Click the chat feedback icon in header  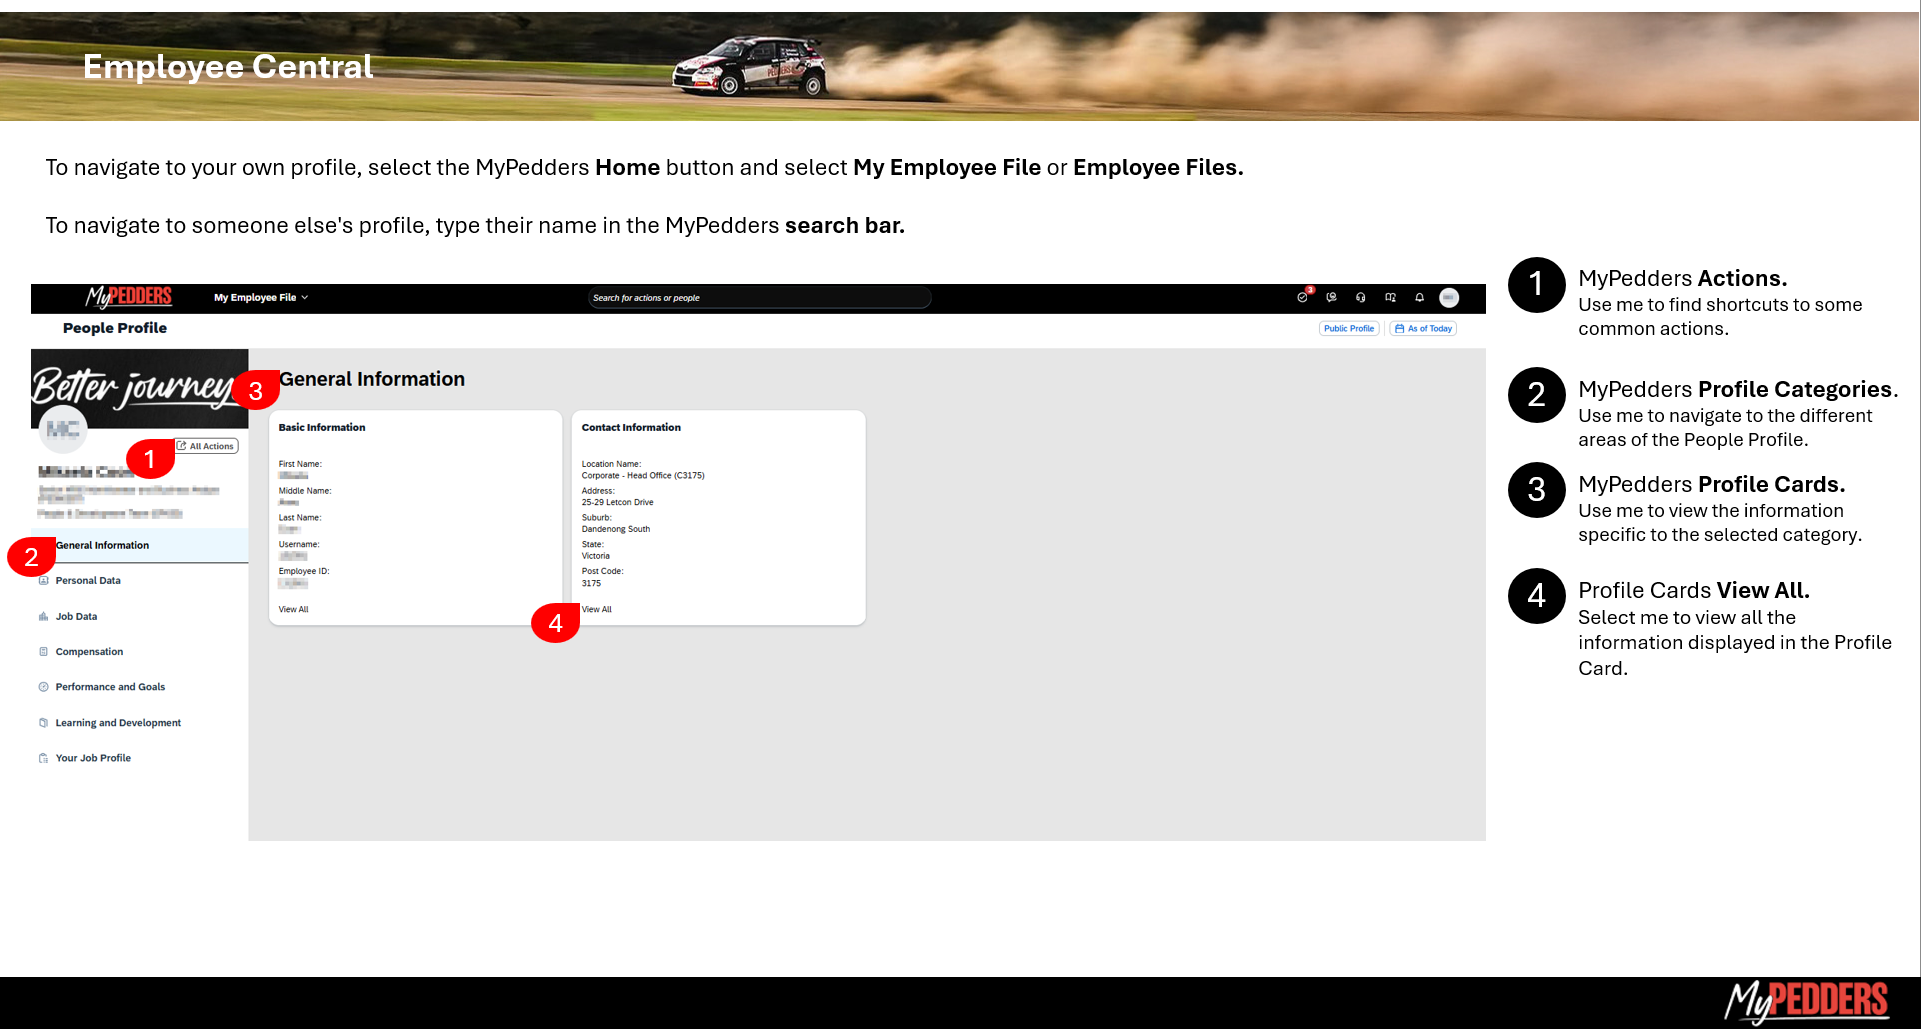click(1331, 298)
